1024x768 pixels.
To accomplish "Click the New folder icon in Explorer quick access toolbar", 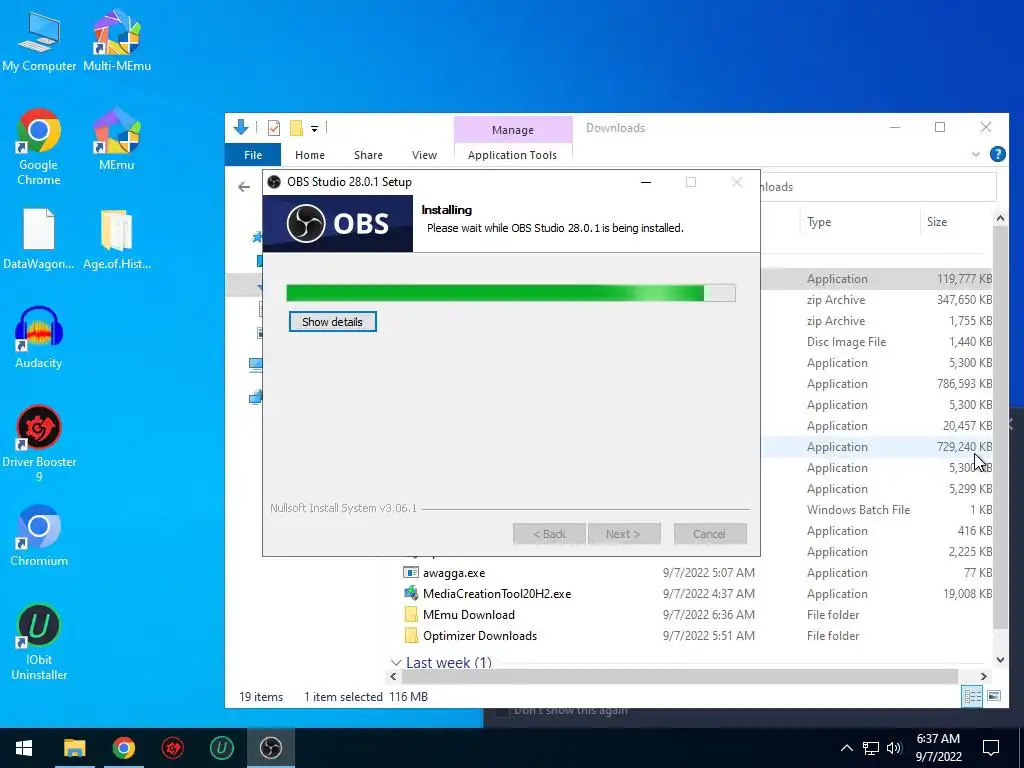I will point(296,128).
